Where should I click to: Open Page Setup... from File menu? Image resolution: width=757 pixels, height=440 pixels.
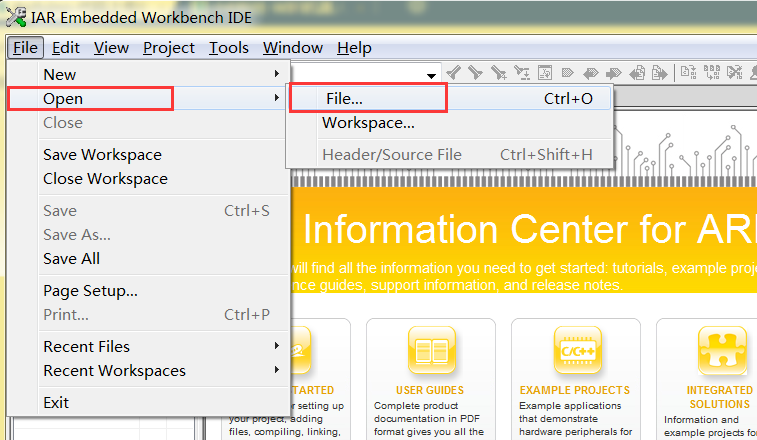(148, 291)
